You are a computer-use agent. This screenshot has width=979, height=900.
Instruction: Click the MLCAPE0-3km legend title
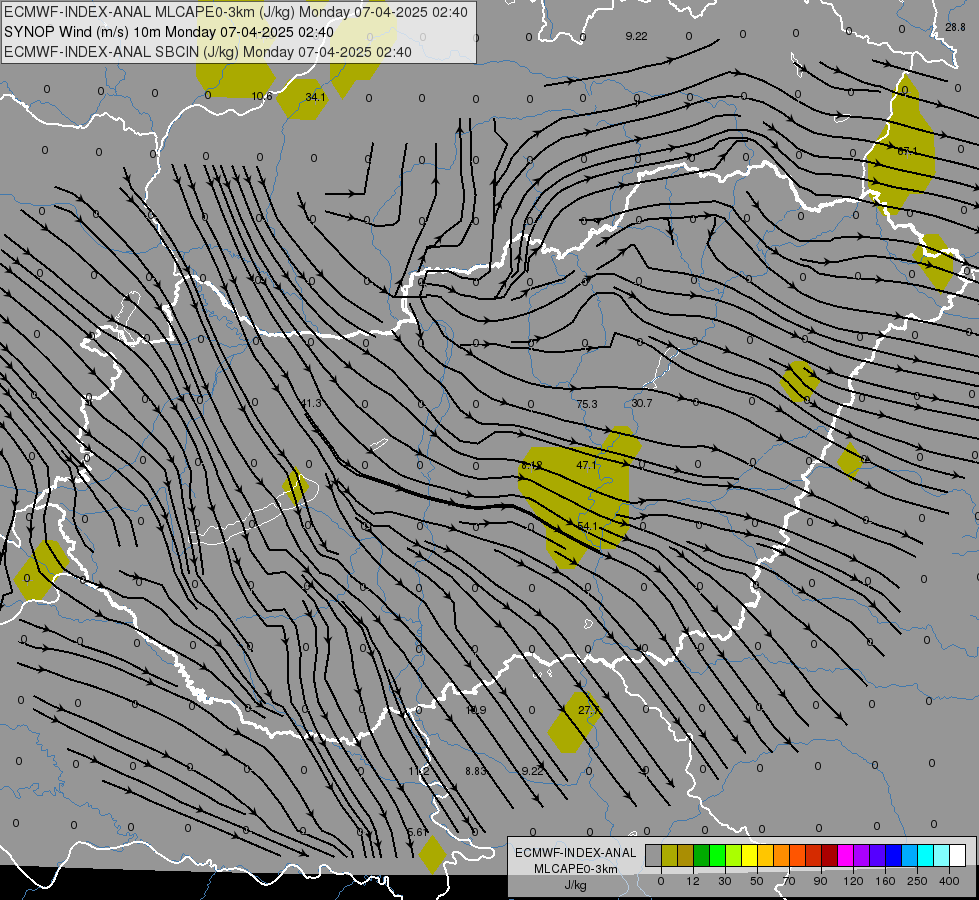click(576, 869)
